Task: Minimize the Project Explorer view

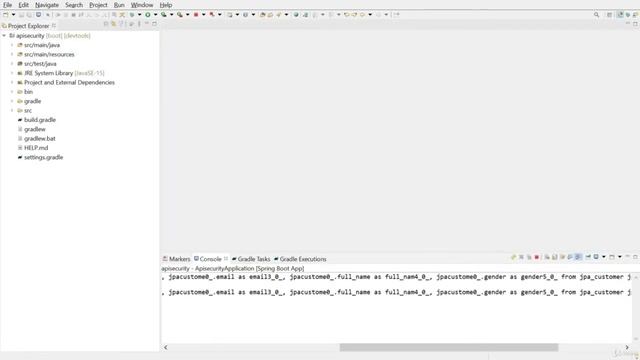Action: 147,24
